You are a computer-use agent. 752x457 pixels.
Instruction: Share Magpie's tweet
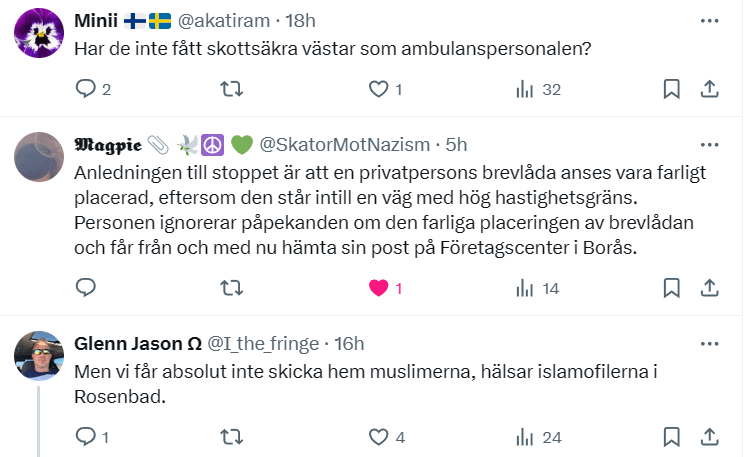click(x=709, y=288)
